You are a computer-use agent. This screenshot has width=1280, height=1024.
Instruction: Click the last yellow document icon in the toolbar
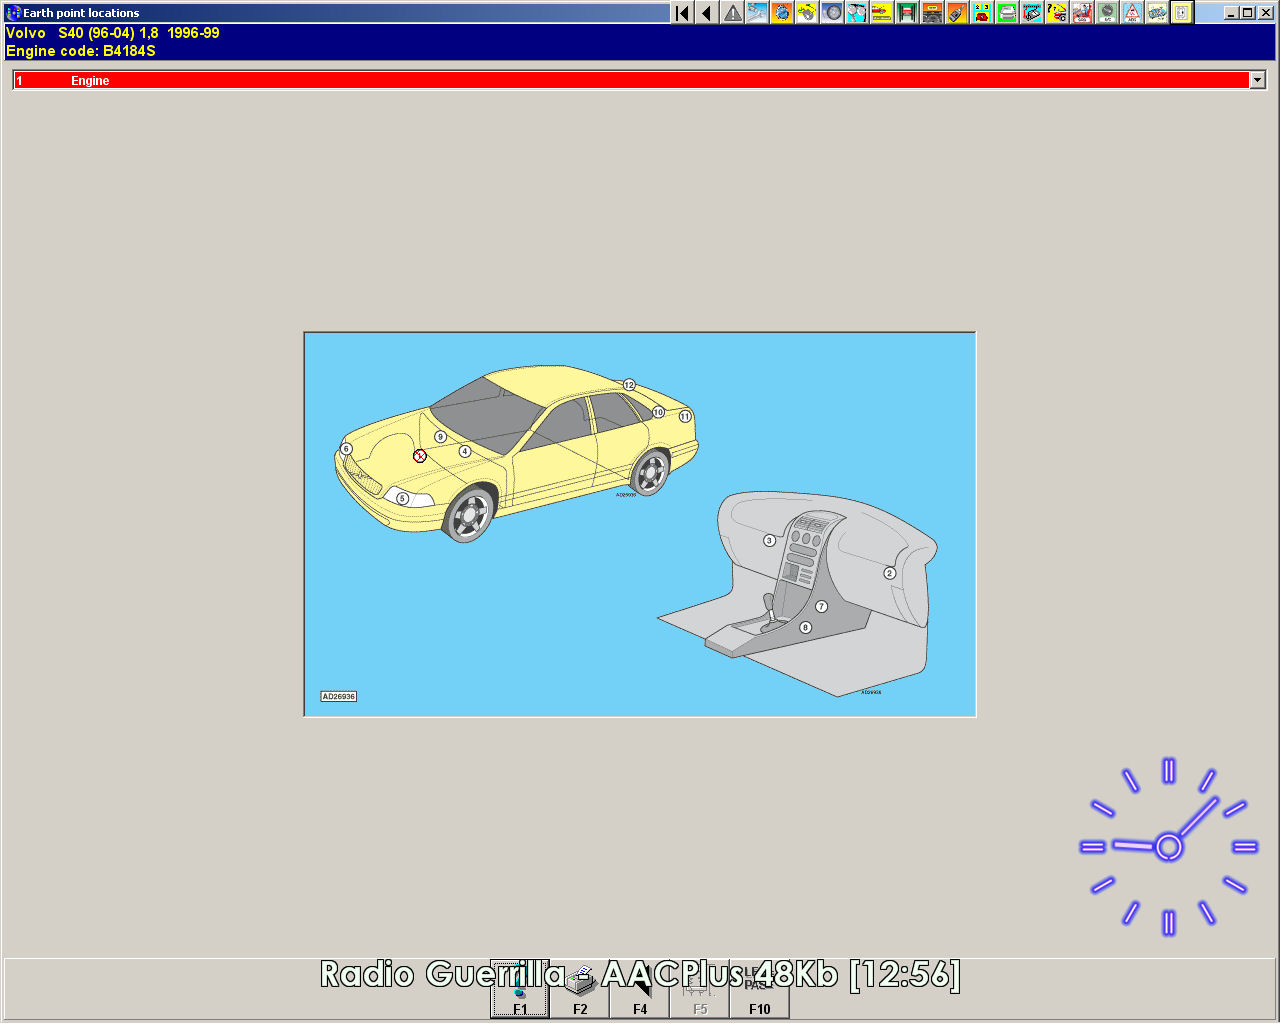1182,13
